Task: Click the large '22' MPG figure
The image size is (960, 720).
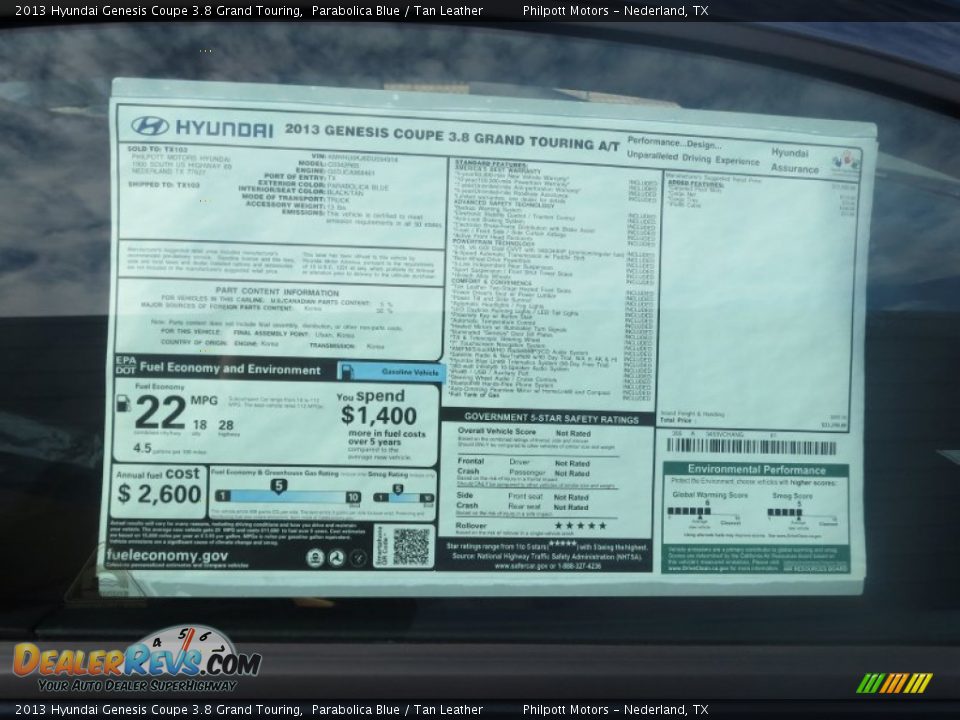Action: click(x=160, y=412)
